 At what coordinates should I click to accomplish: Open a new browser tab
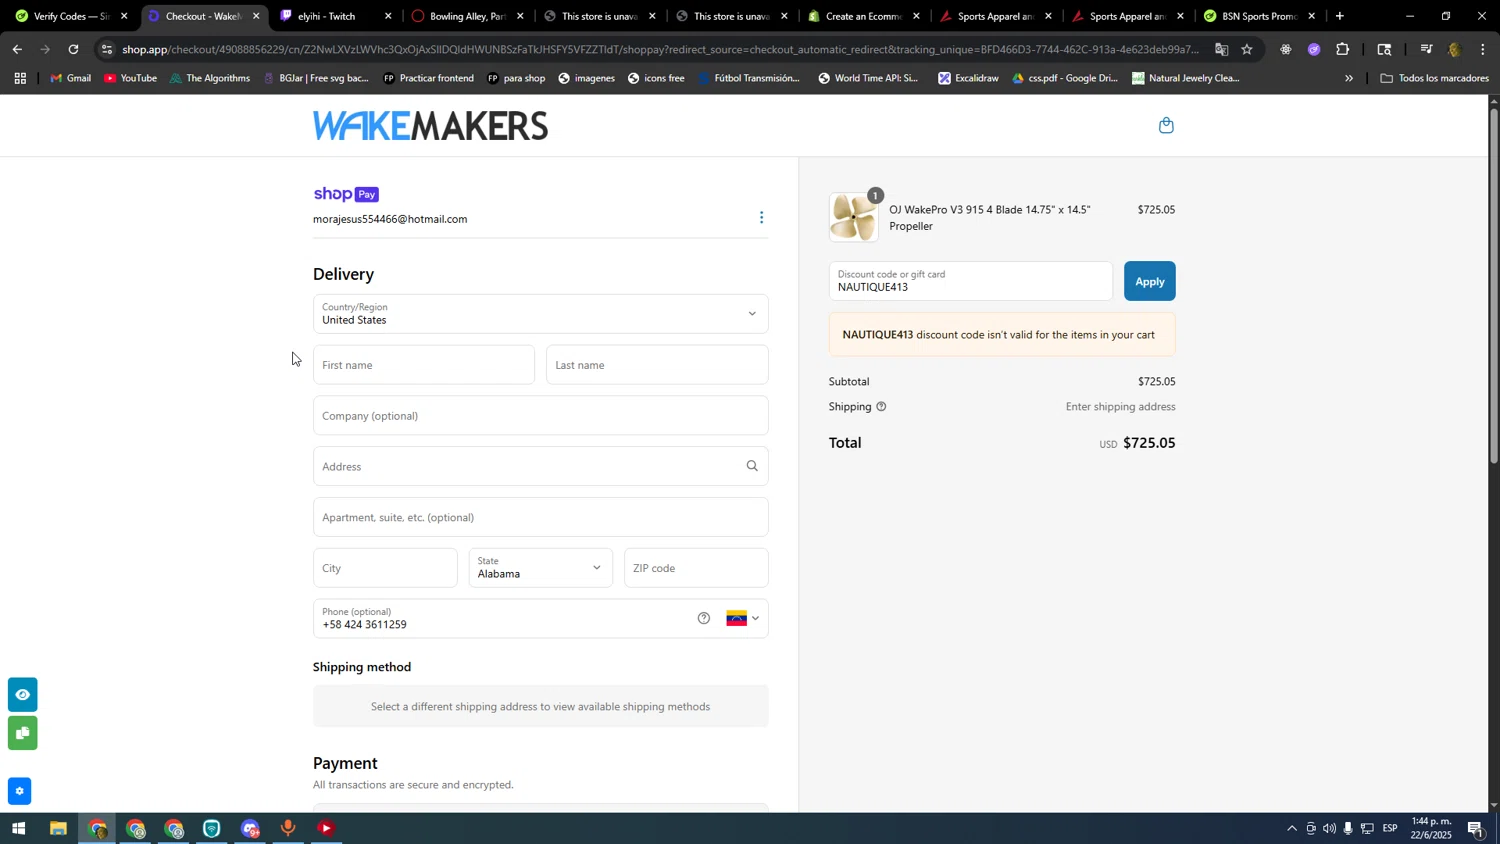click(1340, 16)
